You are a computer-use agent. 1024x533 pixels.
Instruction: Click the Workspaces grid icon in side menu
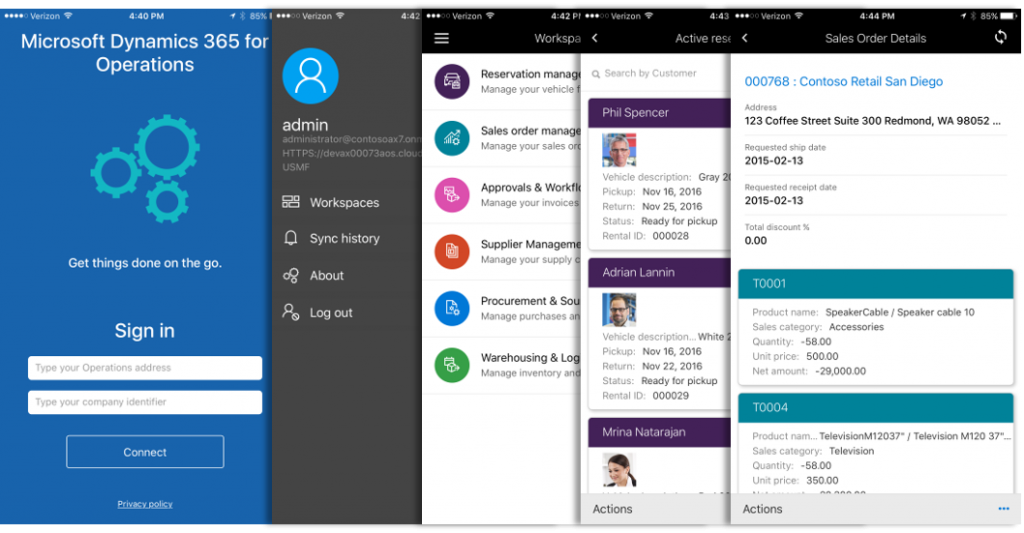[291, 202]
